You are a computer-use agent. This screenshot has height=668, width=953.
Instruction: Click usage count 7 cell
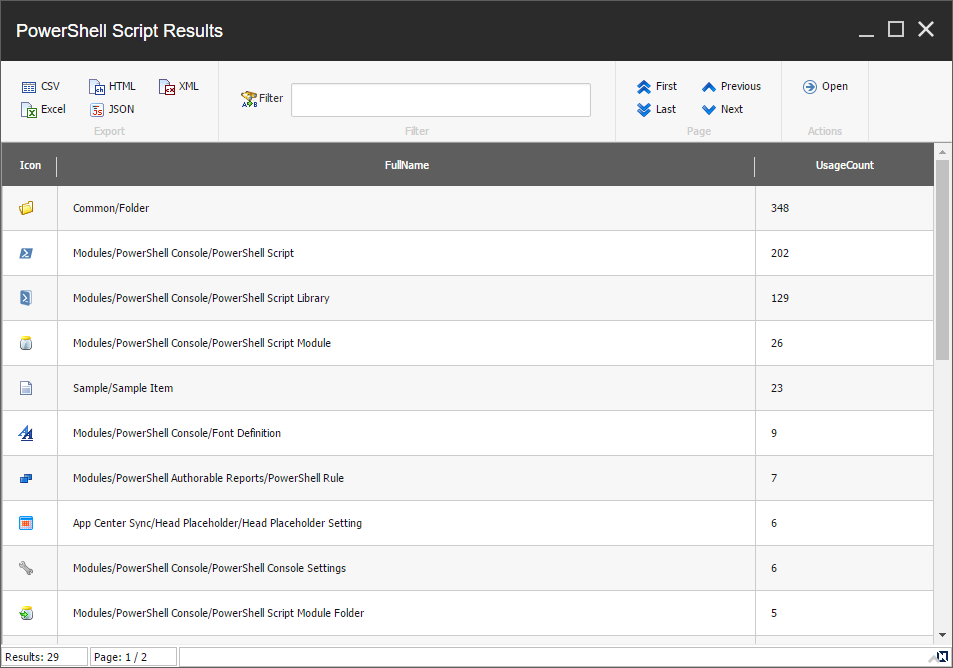click(x=844, y=478)
